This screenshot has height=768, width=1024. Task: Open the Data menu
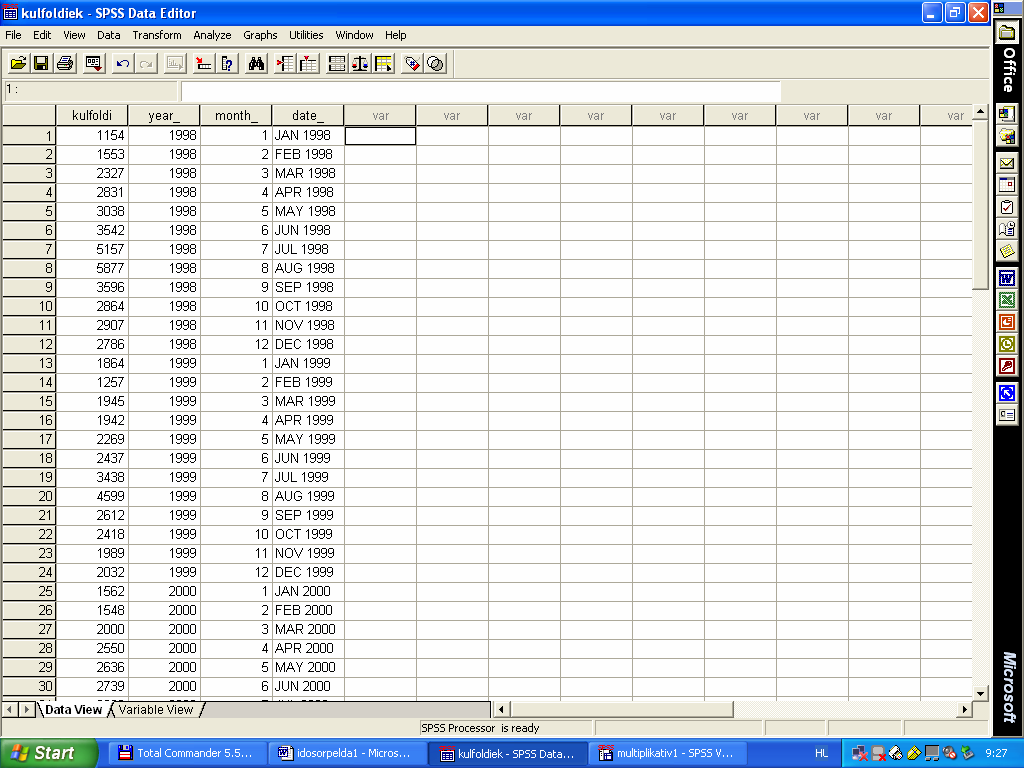pyautogui.click(x=108, y=35)
